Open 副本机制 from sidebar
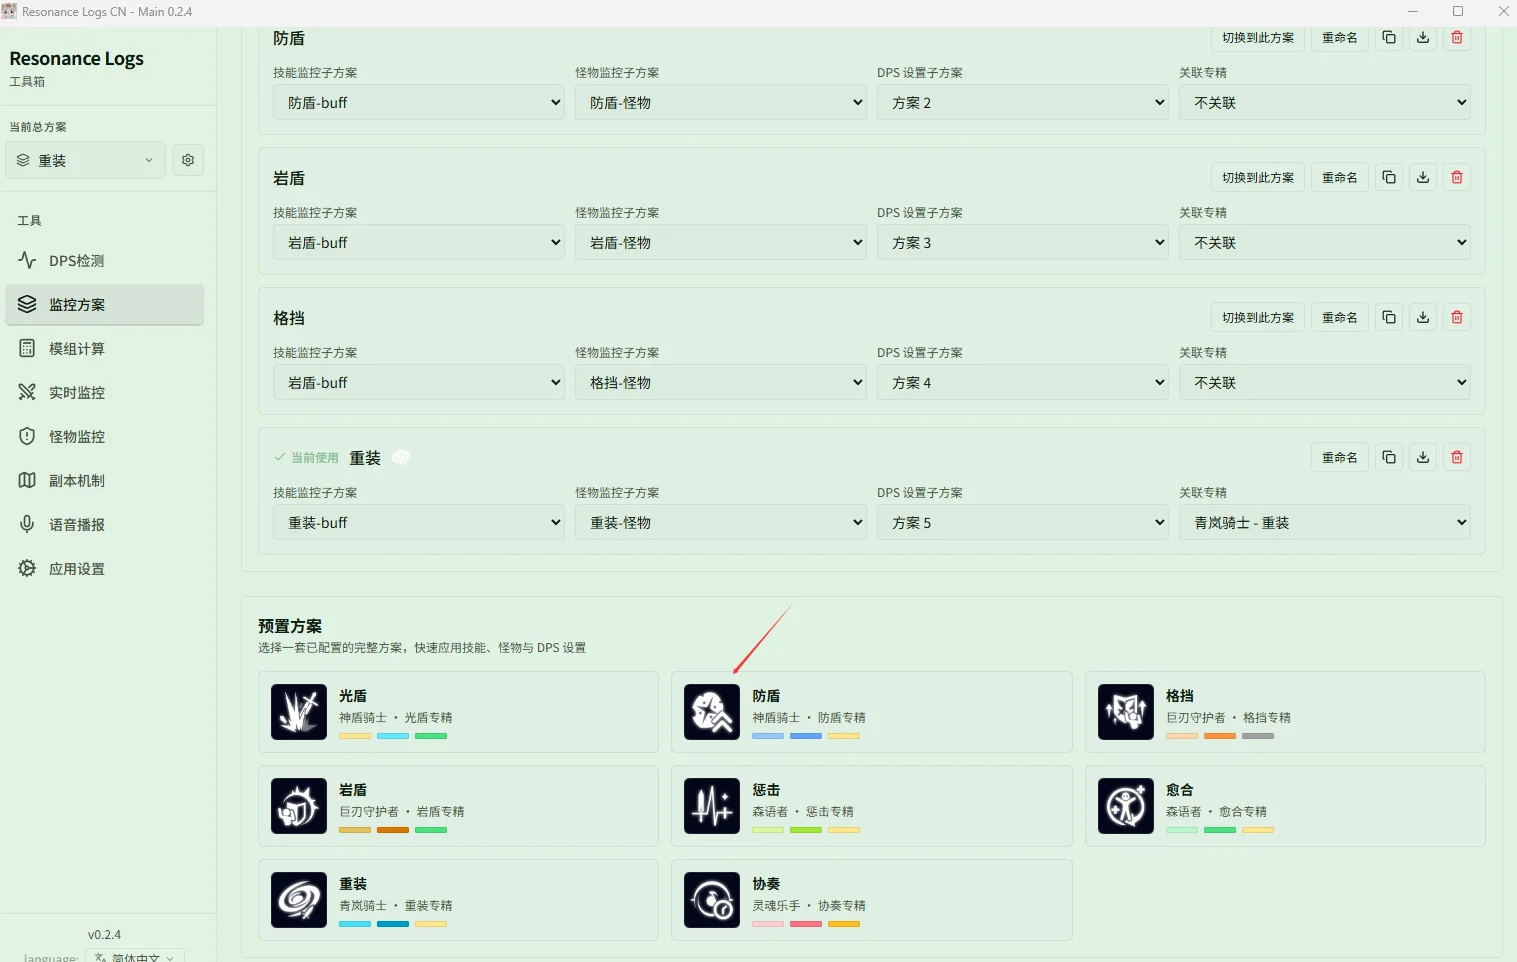The image size is (1517, 962). pos(105,481)
